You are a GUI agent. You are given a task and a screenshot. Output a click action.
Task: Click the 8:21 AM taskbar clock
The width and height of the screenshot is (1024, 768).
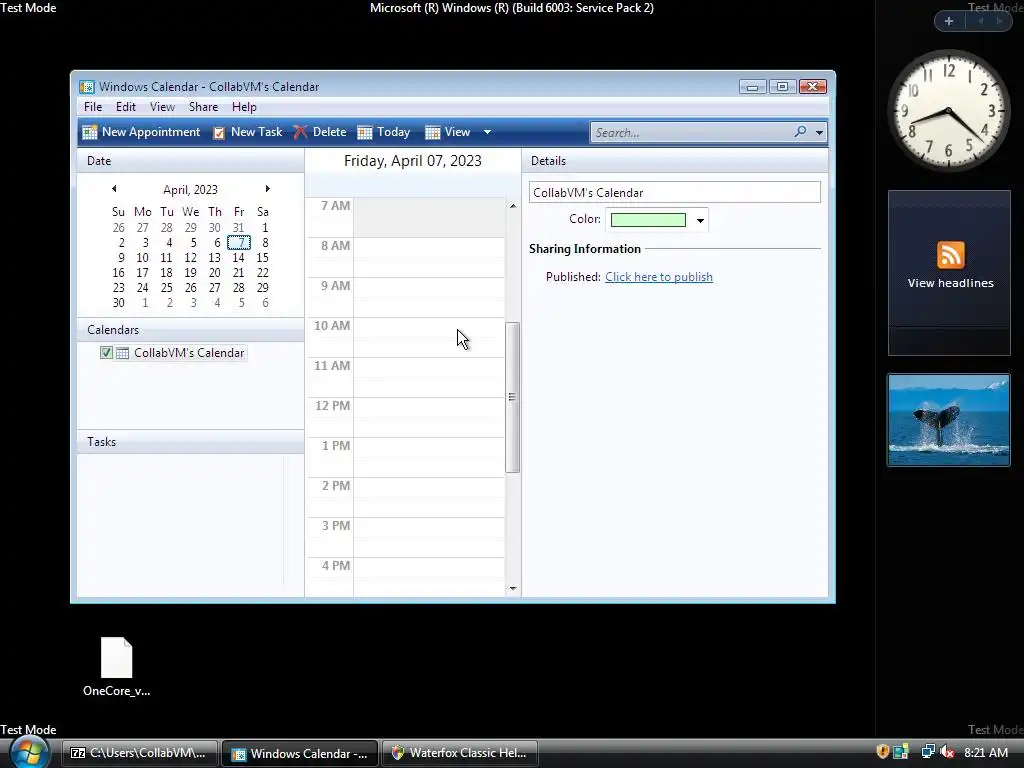click(x=985, y=752)
